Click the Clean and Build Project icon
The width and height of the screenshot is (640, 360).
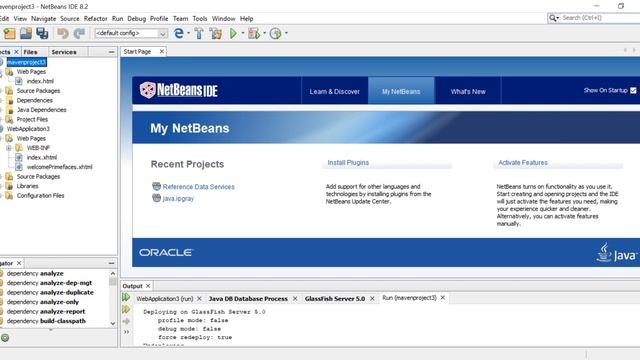pos(216,33)
